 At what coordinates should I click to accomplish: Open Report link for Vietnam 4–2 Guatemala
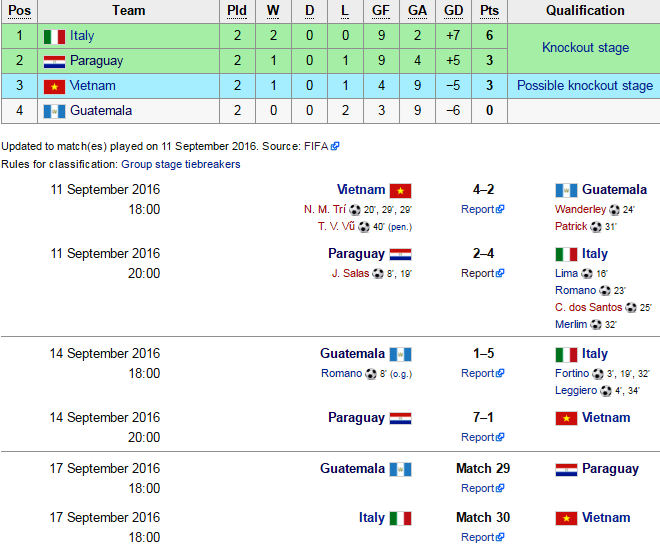pyautogui.click(x=482, y=209)
